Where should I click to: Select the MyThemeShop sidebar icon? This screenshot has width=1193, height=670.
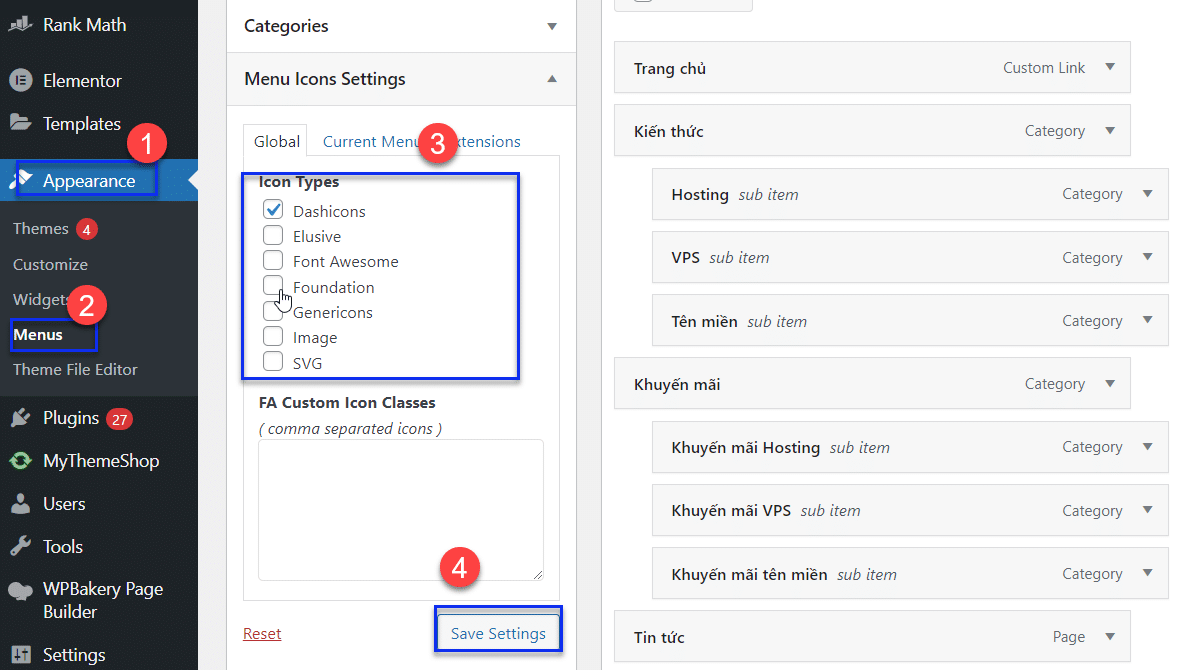coord(20,461)
